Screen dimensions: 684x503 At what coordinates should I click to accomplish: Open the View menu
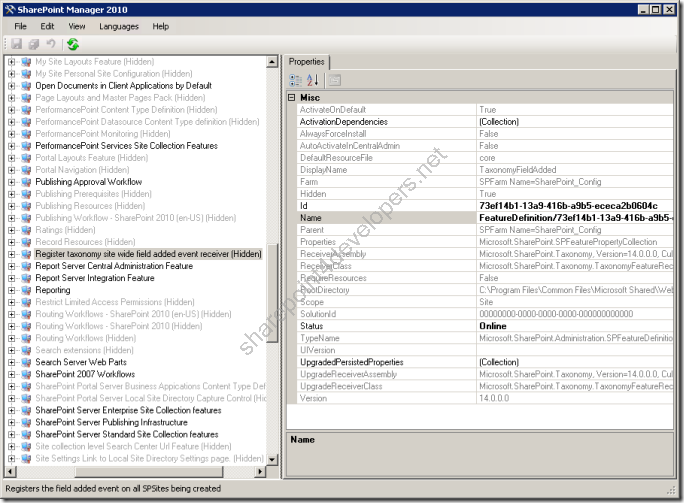click(x=77, y=27)
